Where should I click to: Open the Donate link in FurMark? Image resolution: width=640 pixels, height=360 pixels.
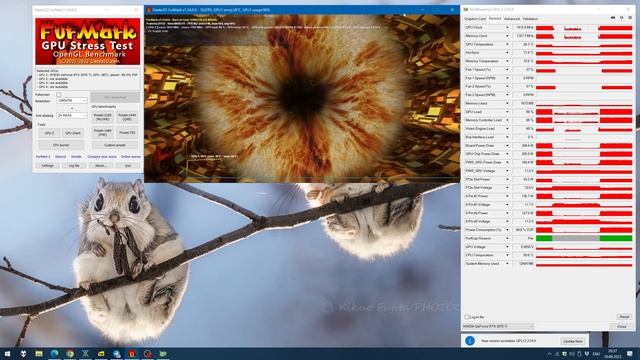(x=76, y=157)
